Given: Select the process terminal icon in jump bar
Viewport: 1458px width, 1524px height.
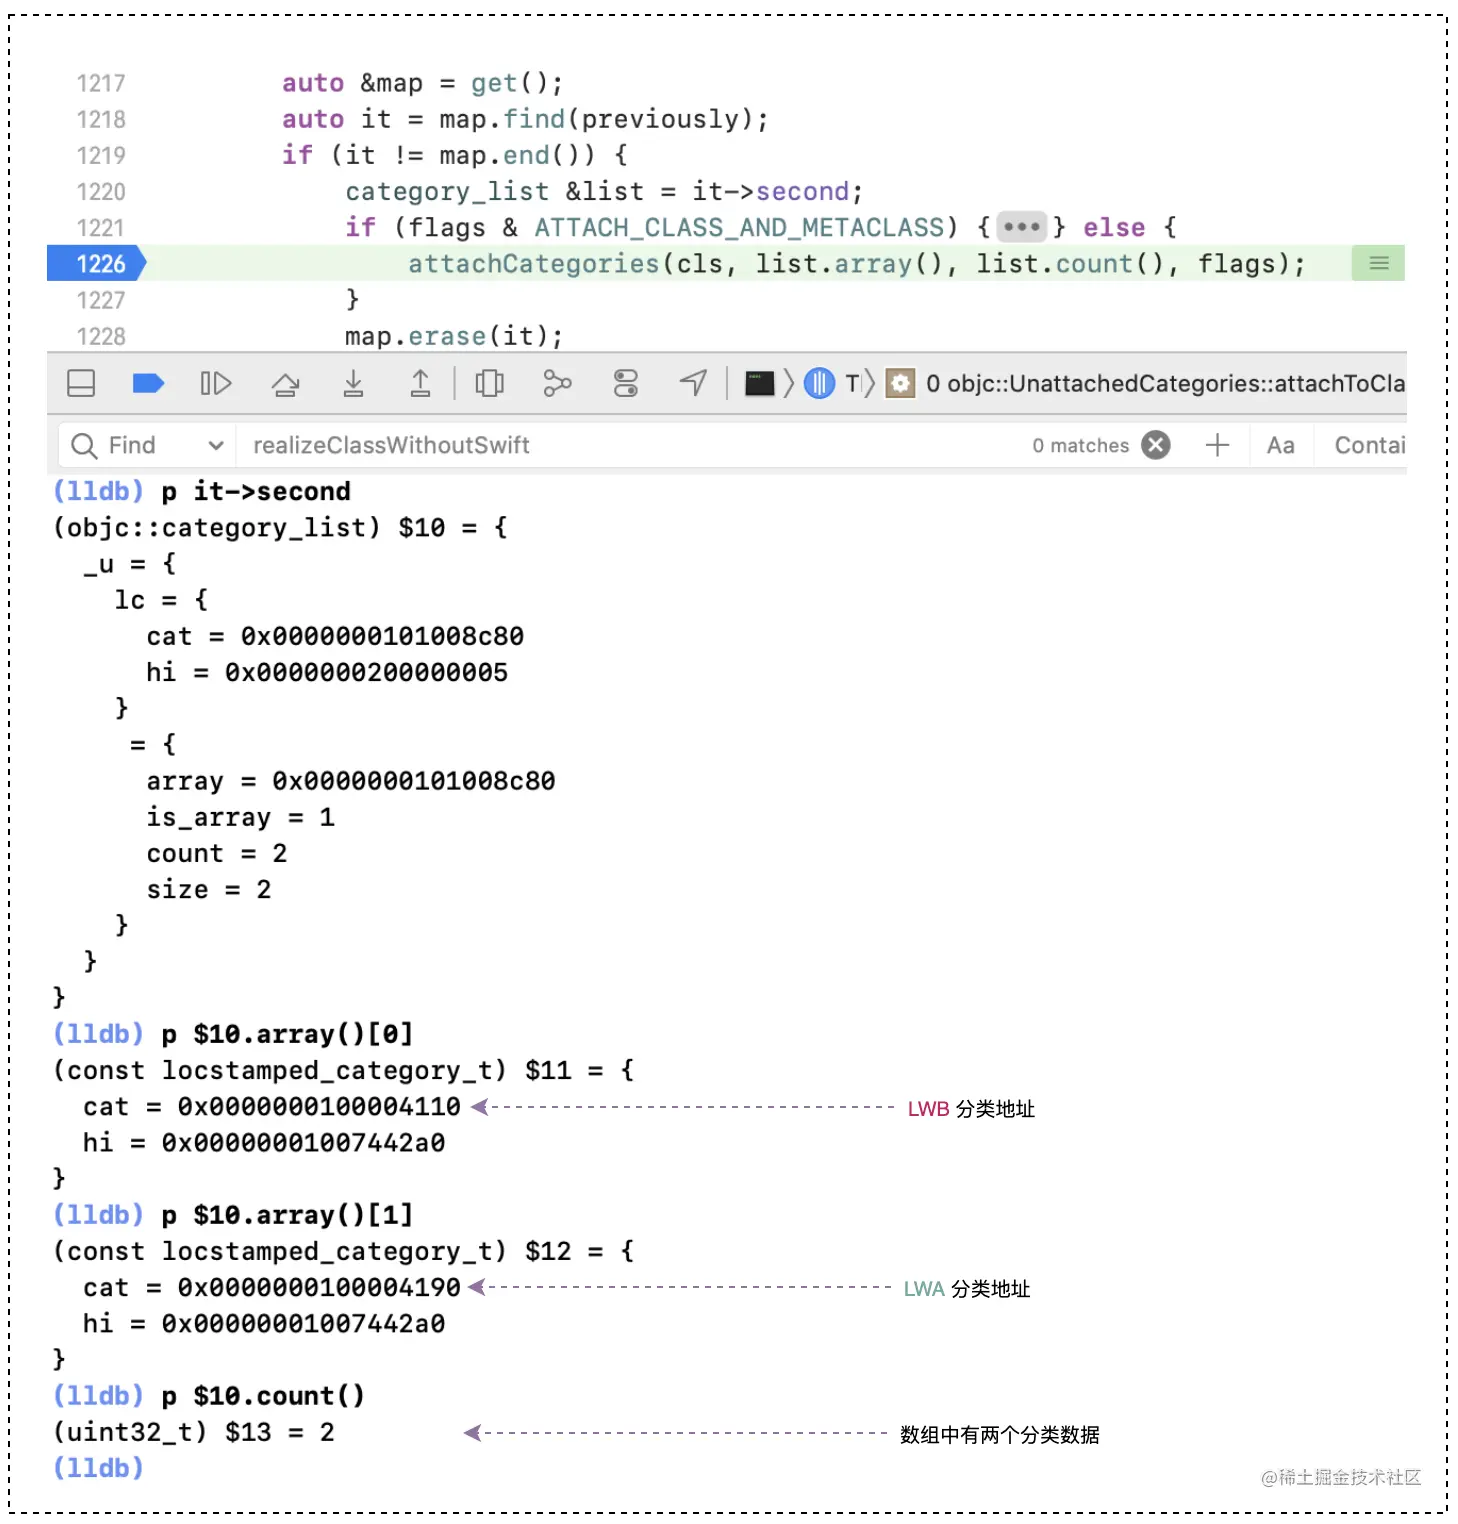Looking at the screenshot, I should click(x=760, y=384).
